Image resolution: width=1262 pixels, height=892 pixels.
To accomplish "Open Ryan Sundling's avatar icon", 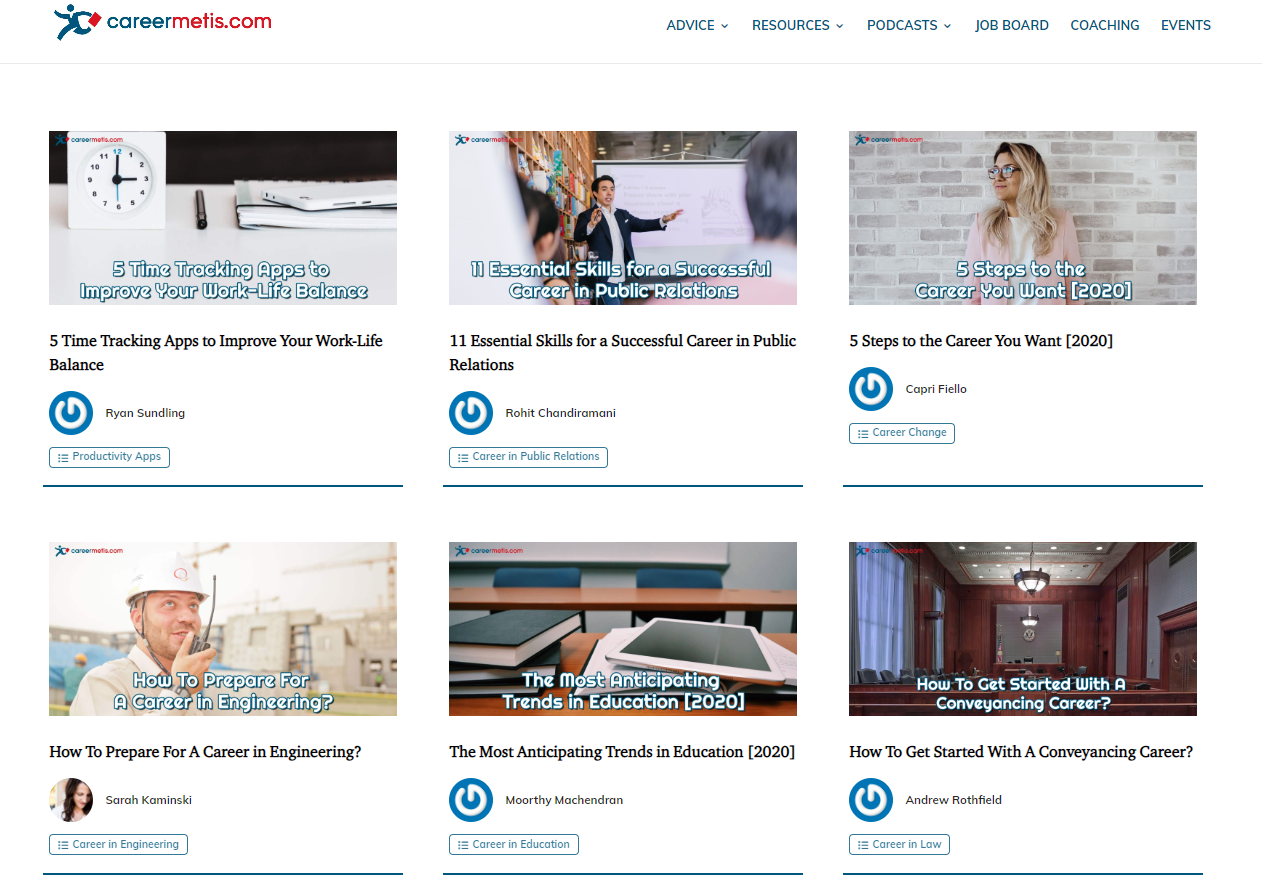I will 71,412.
